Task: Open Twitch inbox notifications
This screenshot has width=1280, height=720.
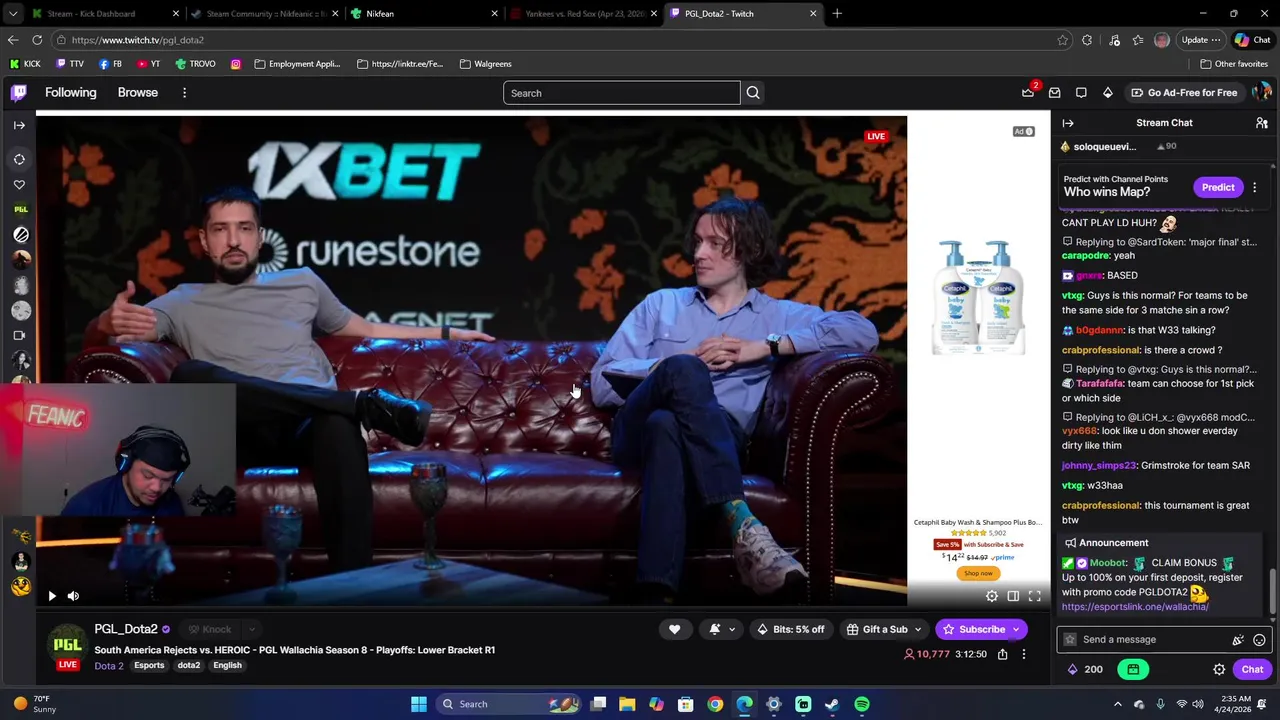Action: click(x=1054, y=92)
